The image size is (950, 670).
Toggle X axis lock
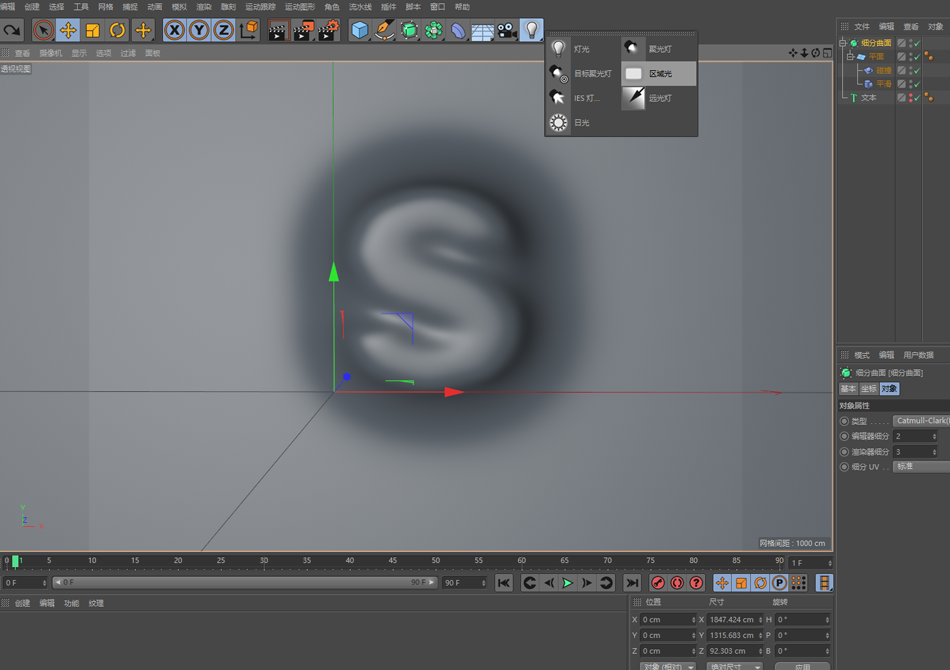coord(174,30)
